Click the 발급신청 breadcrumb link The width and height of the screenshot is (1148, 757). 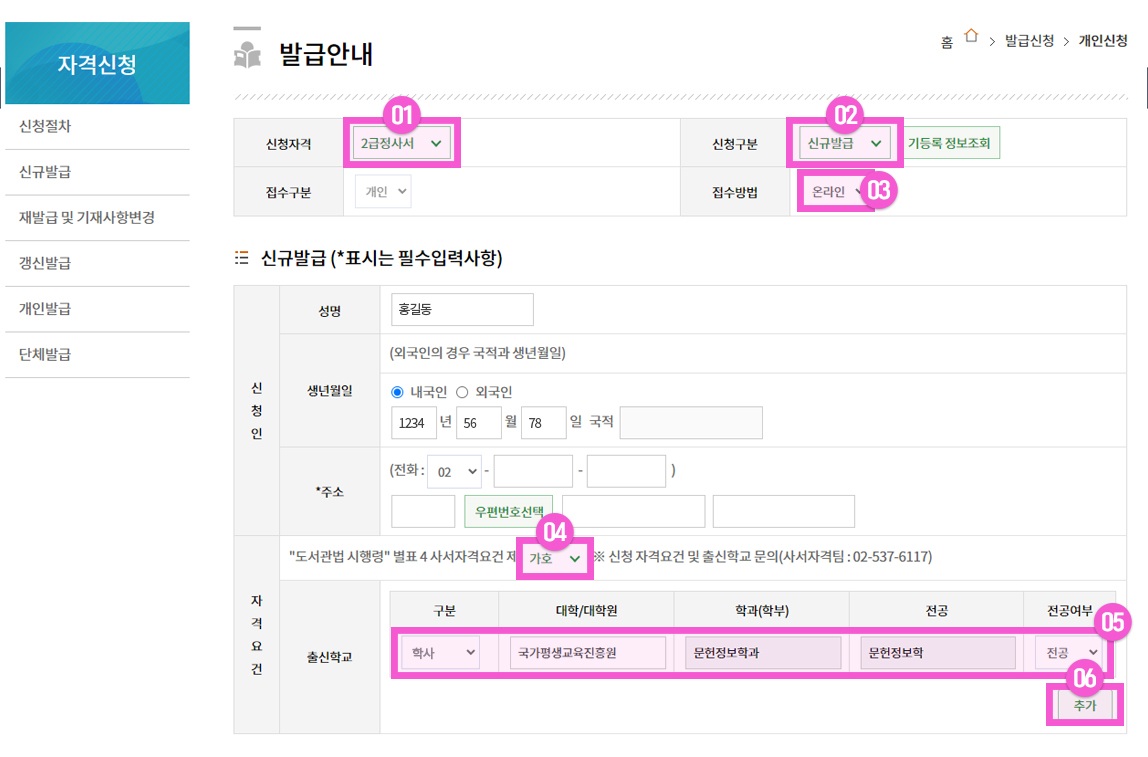pos(1029,41)
